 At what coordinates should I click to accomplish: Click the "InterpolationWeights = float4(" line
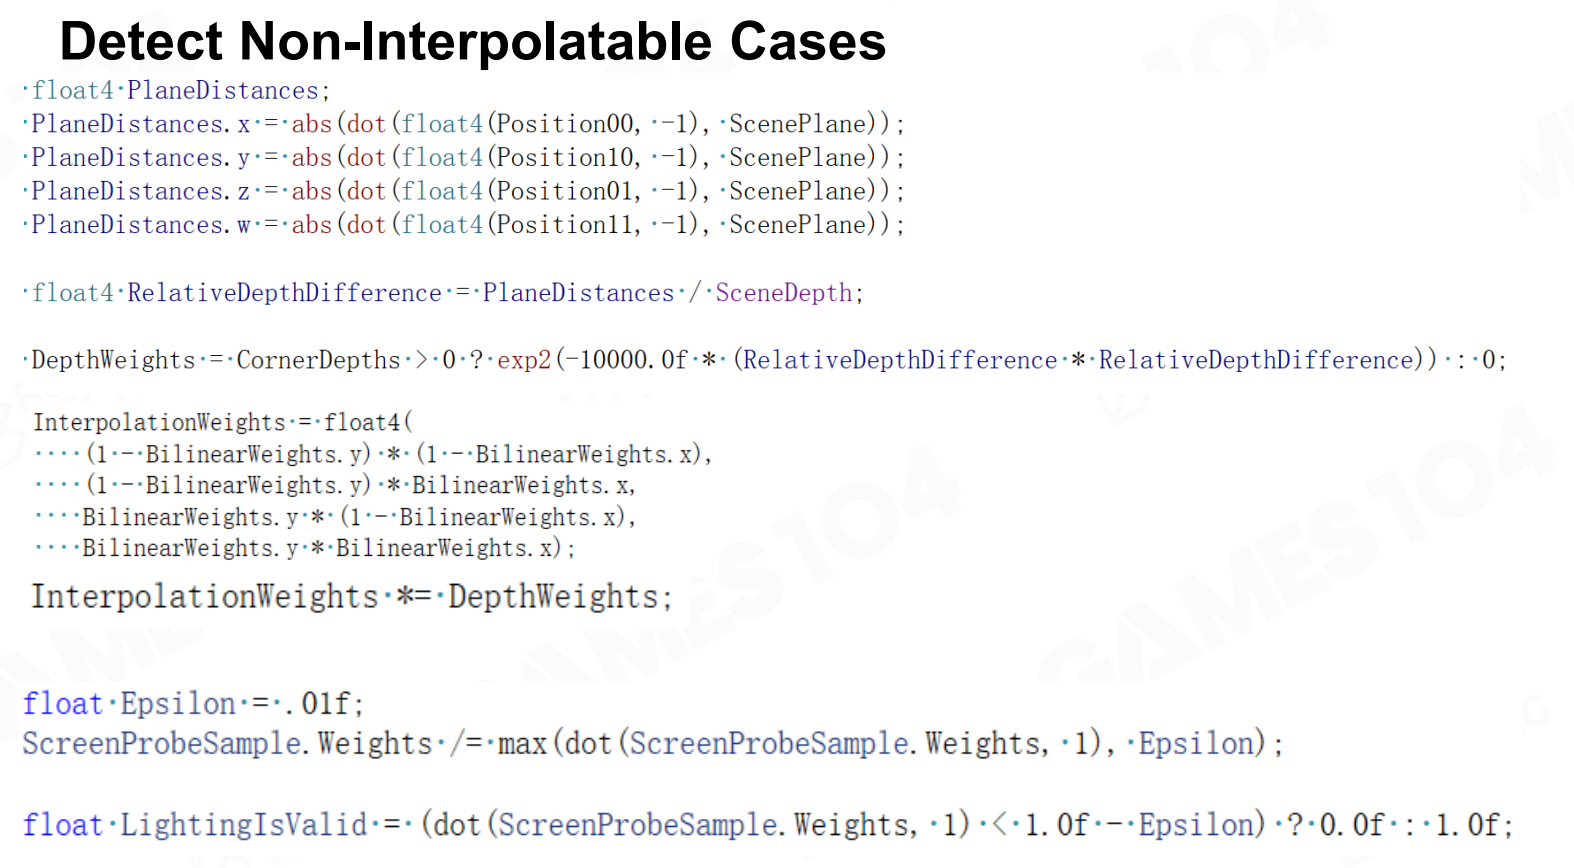tap(222, 422)
